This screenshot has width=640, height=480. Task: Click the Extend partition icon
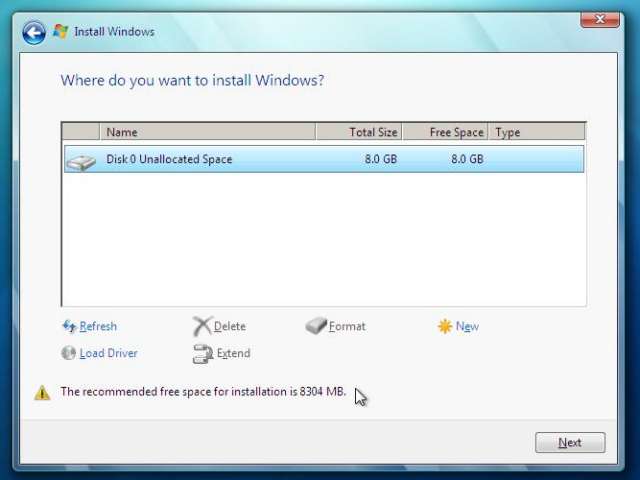(x=202, y=353)
